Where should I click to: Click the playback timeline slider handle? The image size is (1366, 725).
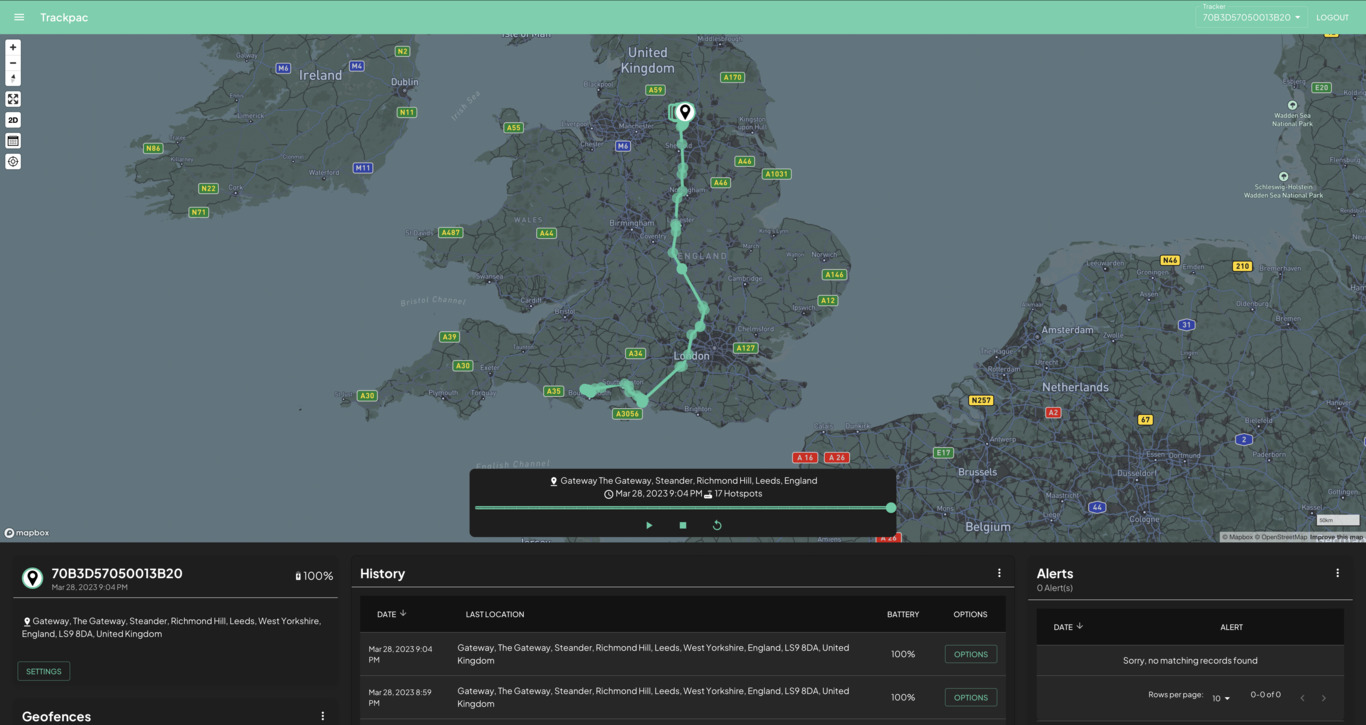[891, 508]
